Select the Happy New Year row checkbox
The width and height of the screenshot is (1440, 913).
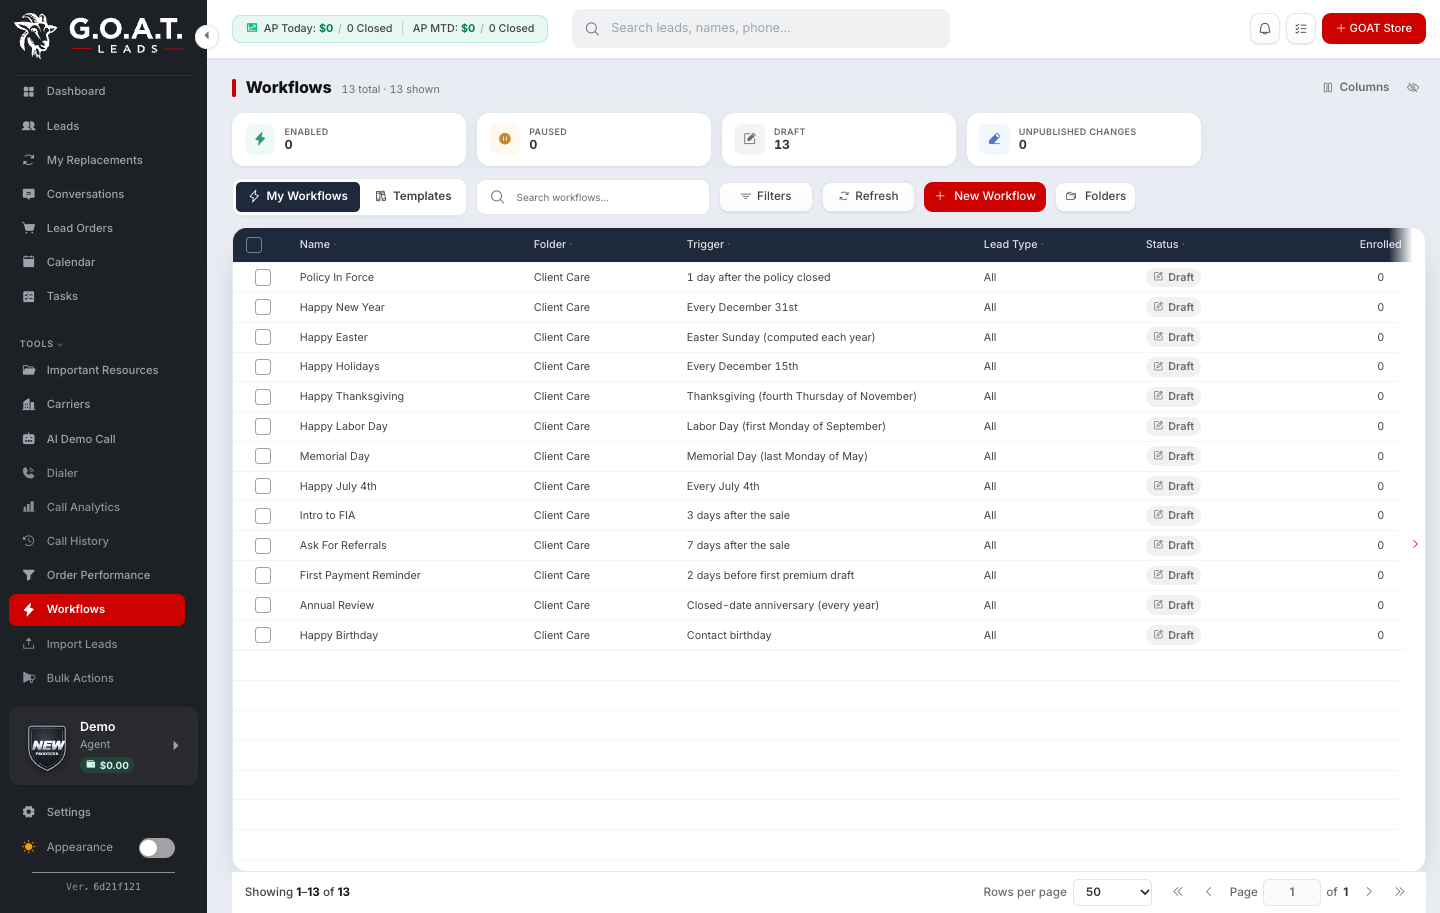coord(263,307)
